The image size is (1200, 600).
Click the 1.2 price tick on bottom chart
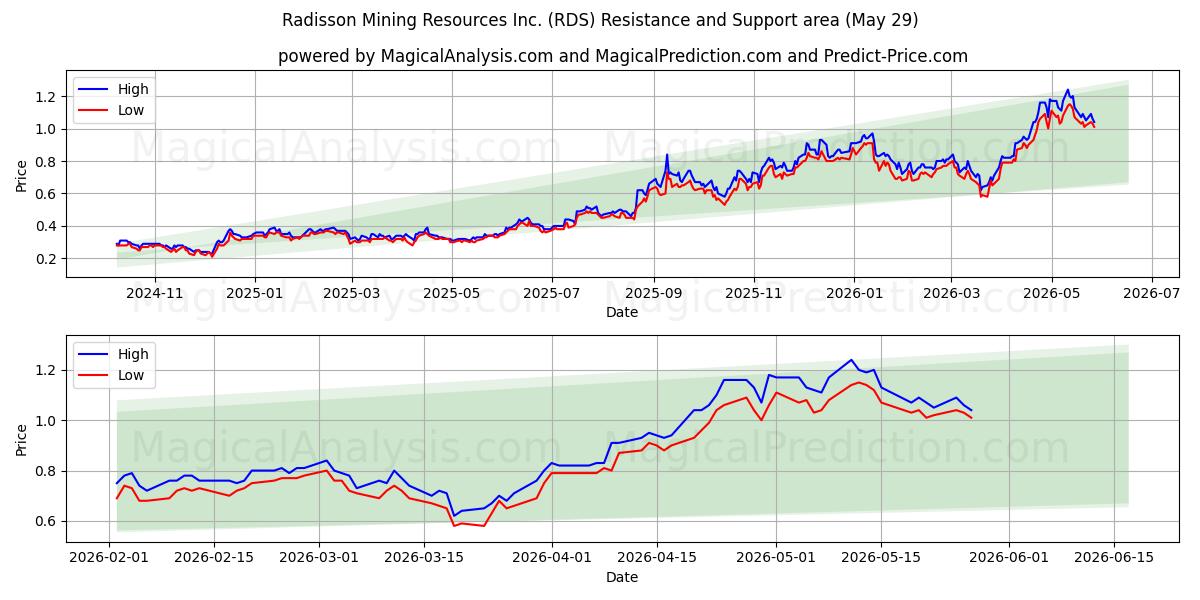click(48, 370)
